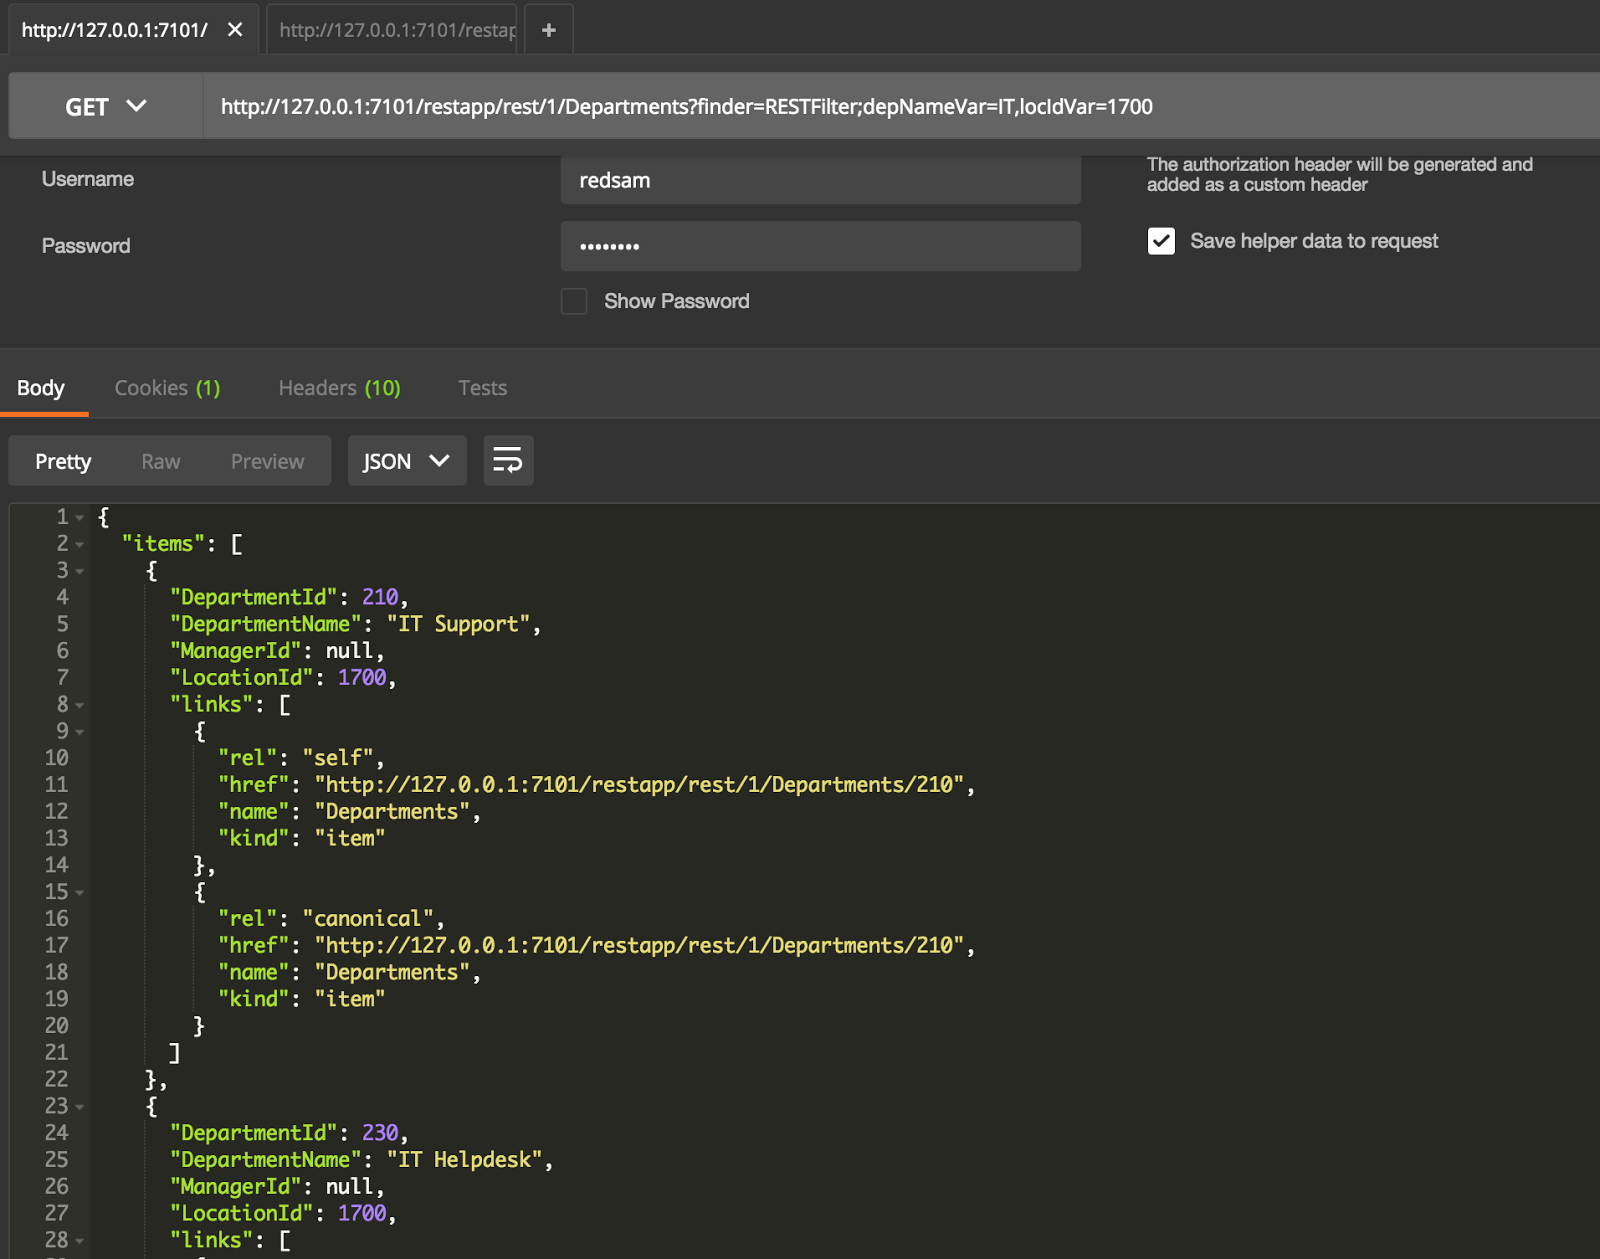Collapse the canonical link object at line 15

point(80,893)
